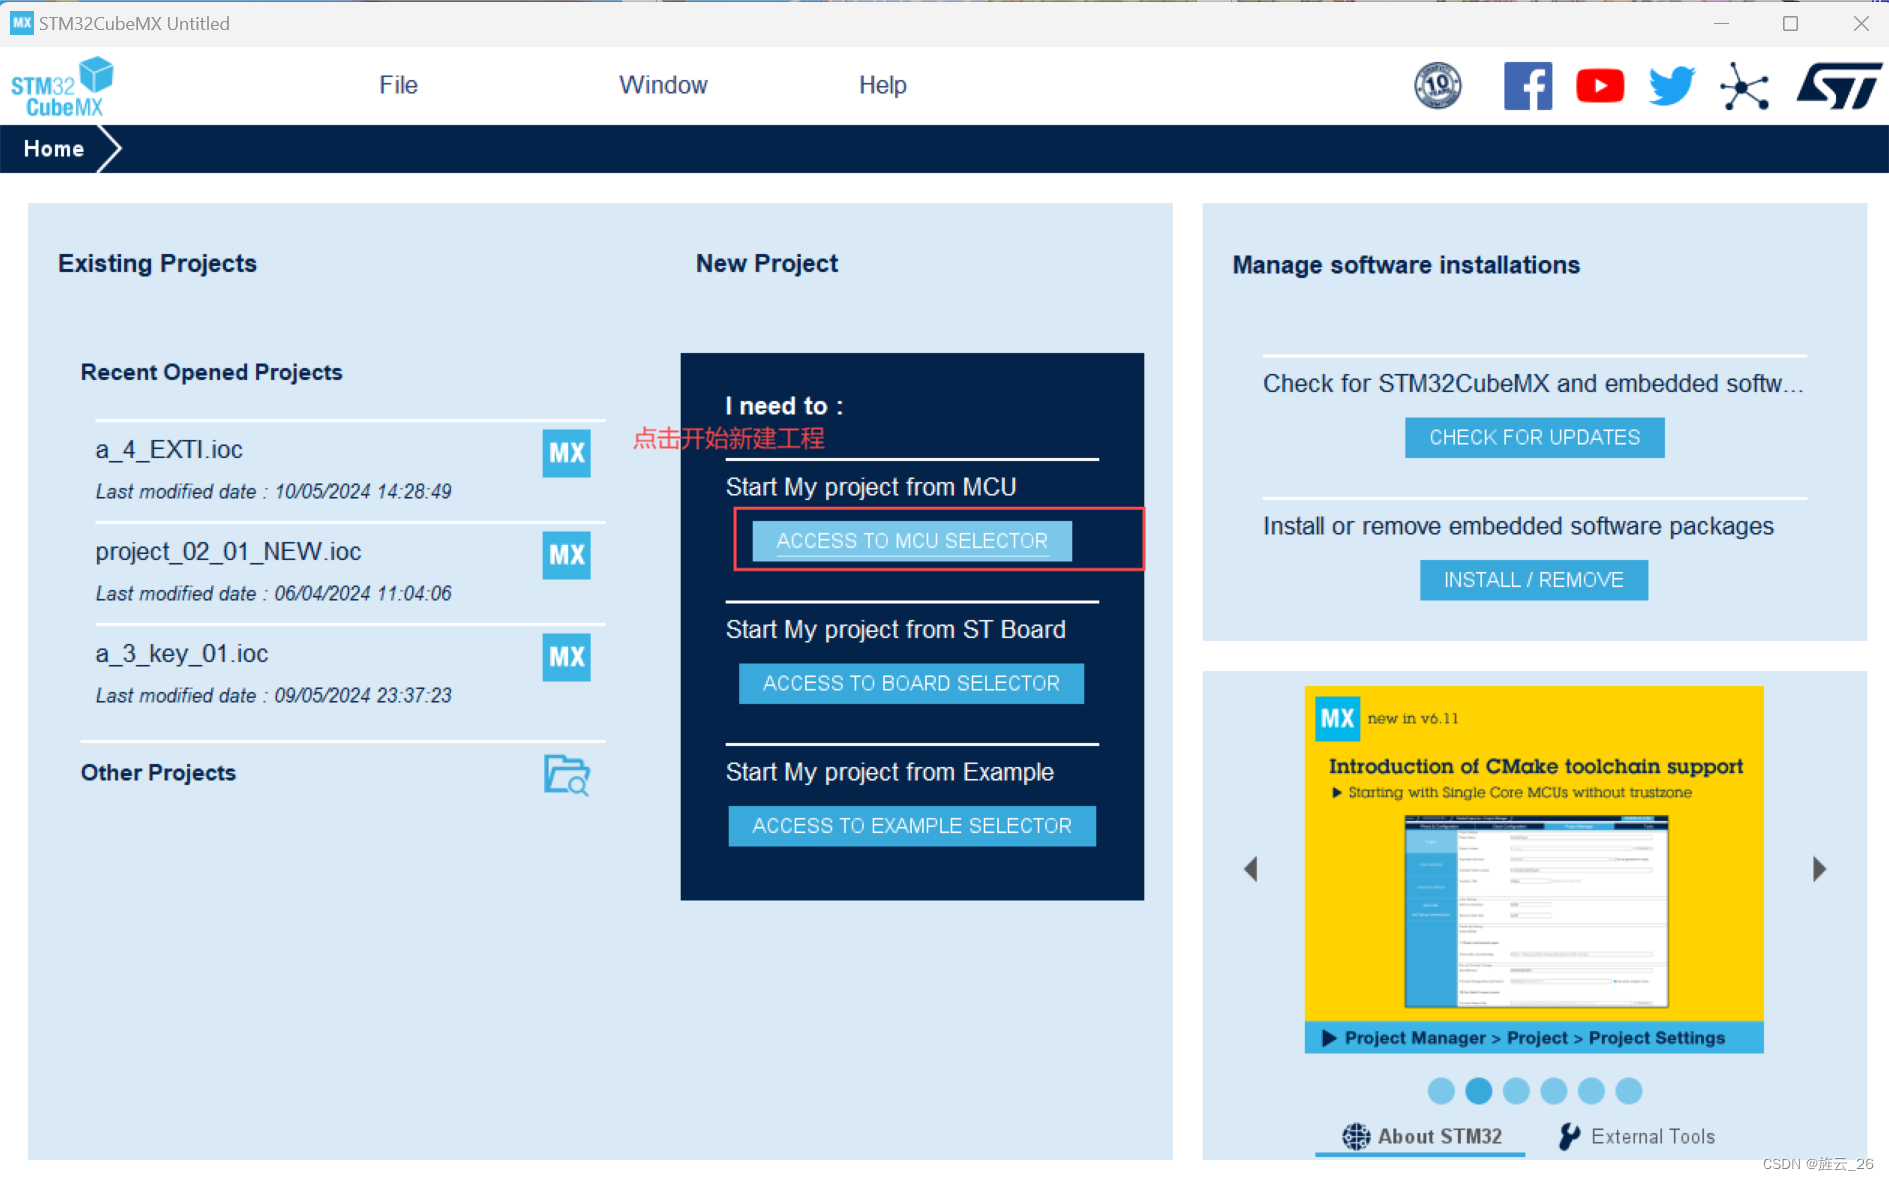Select recent project a_3_key_01.ioc name
The width and height of the screenshot is (1889, 1180).
coord(182,654)
